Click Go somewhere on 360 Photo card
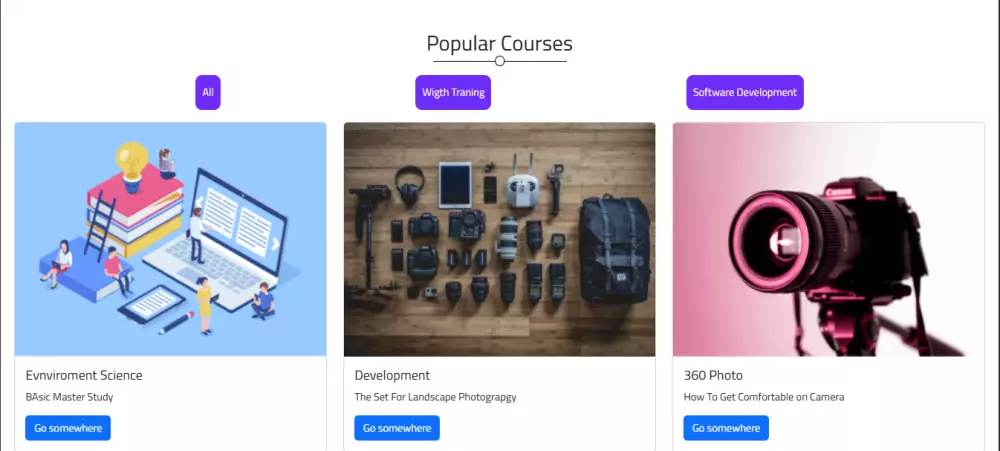1000x451 pixels. click(726, 428)
